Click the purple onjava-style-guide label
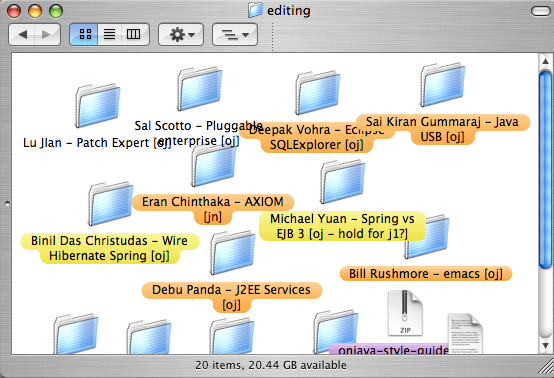 [389, 349]
